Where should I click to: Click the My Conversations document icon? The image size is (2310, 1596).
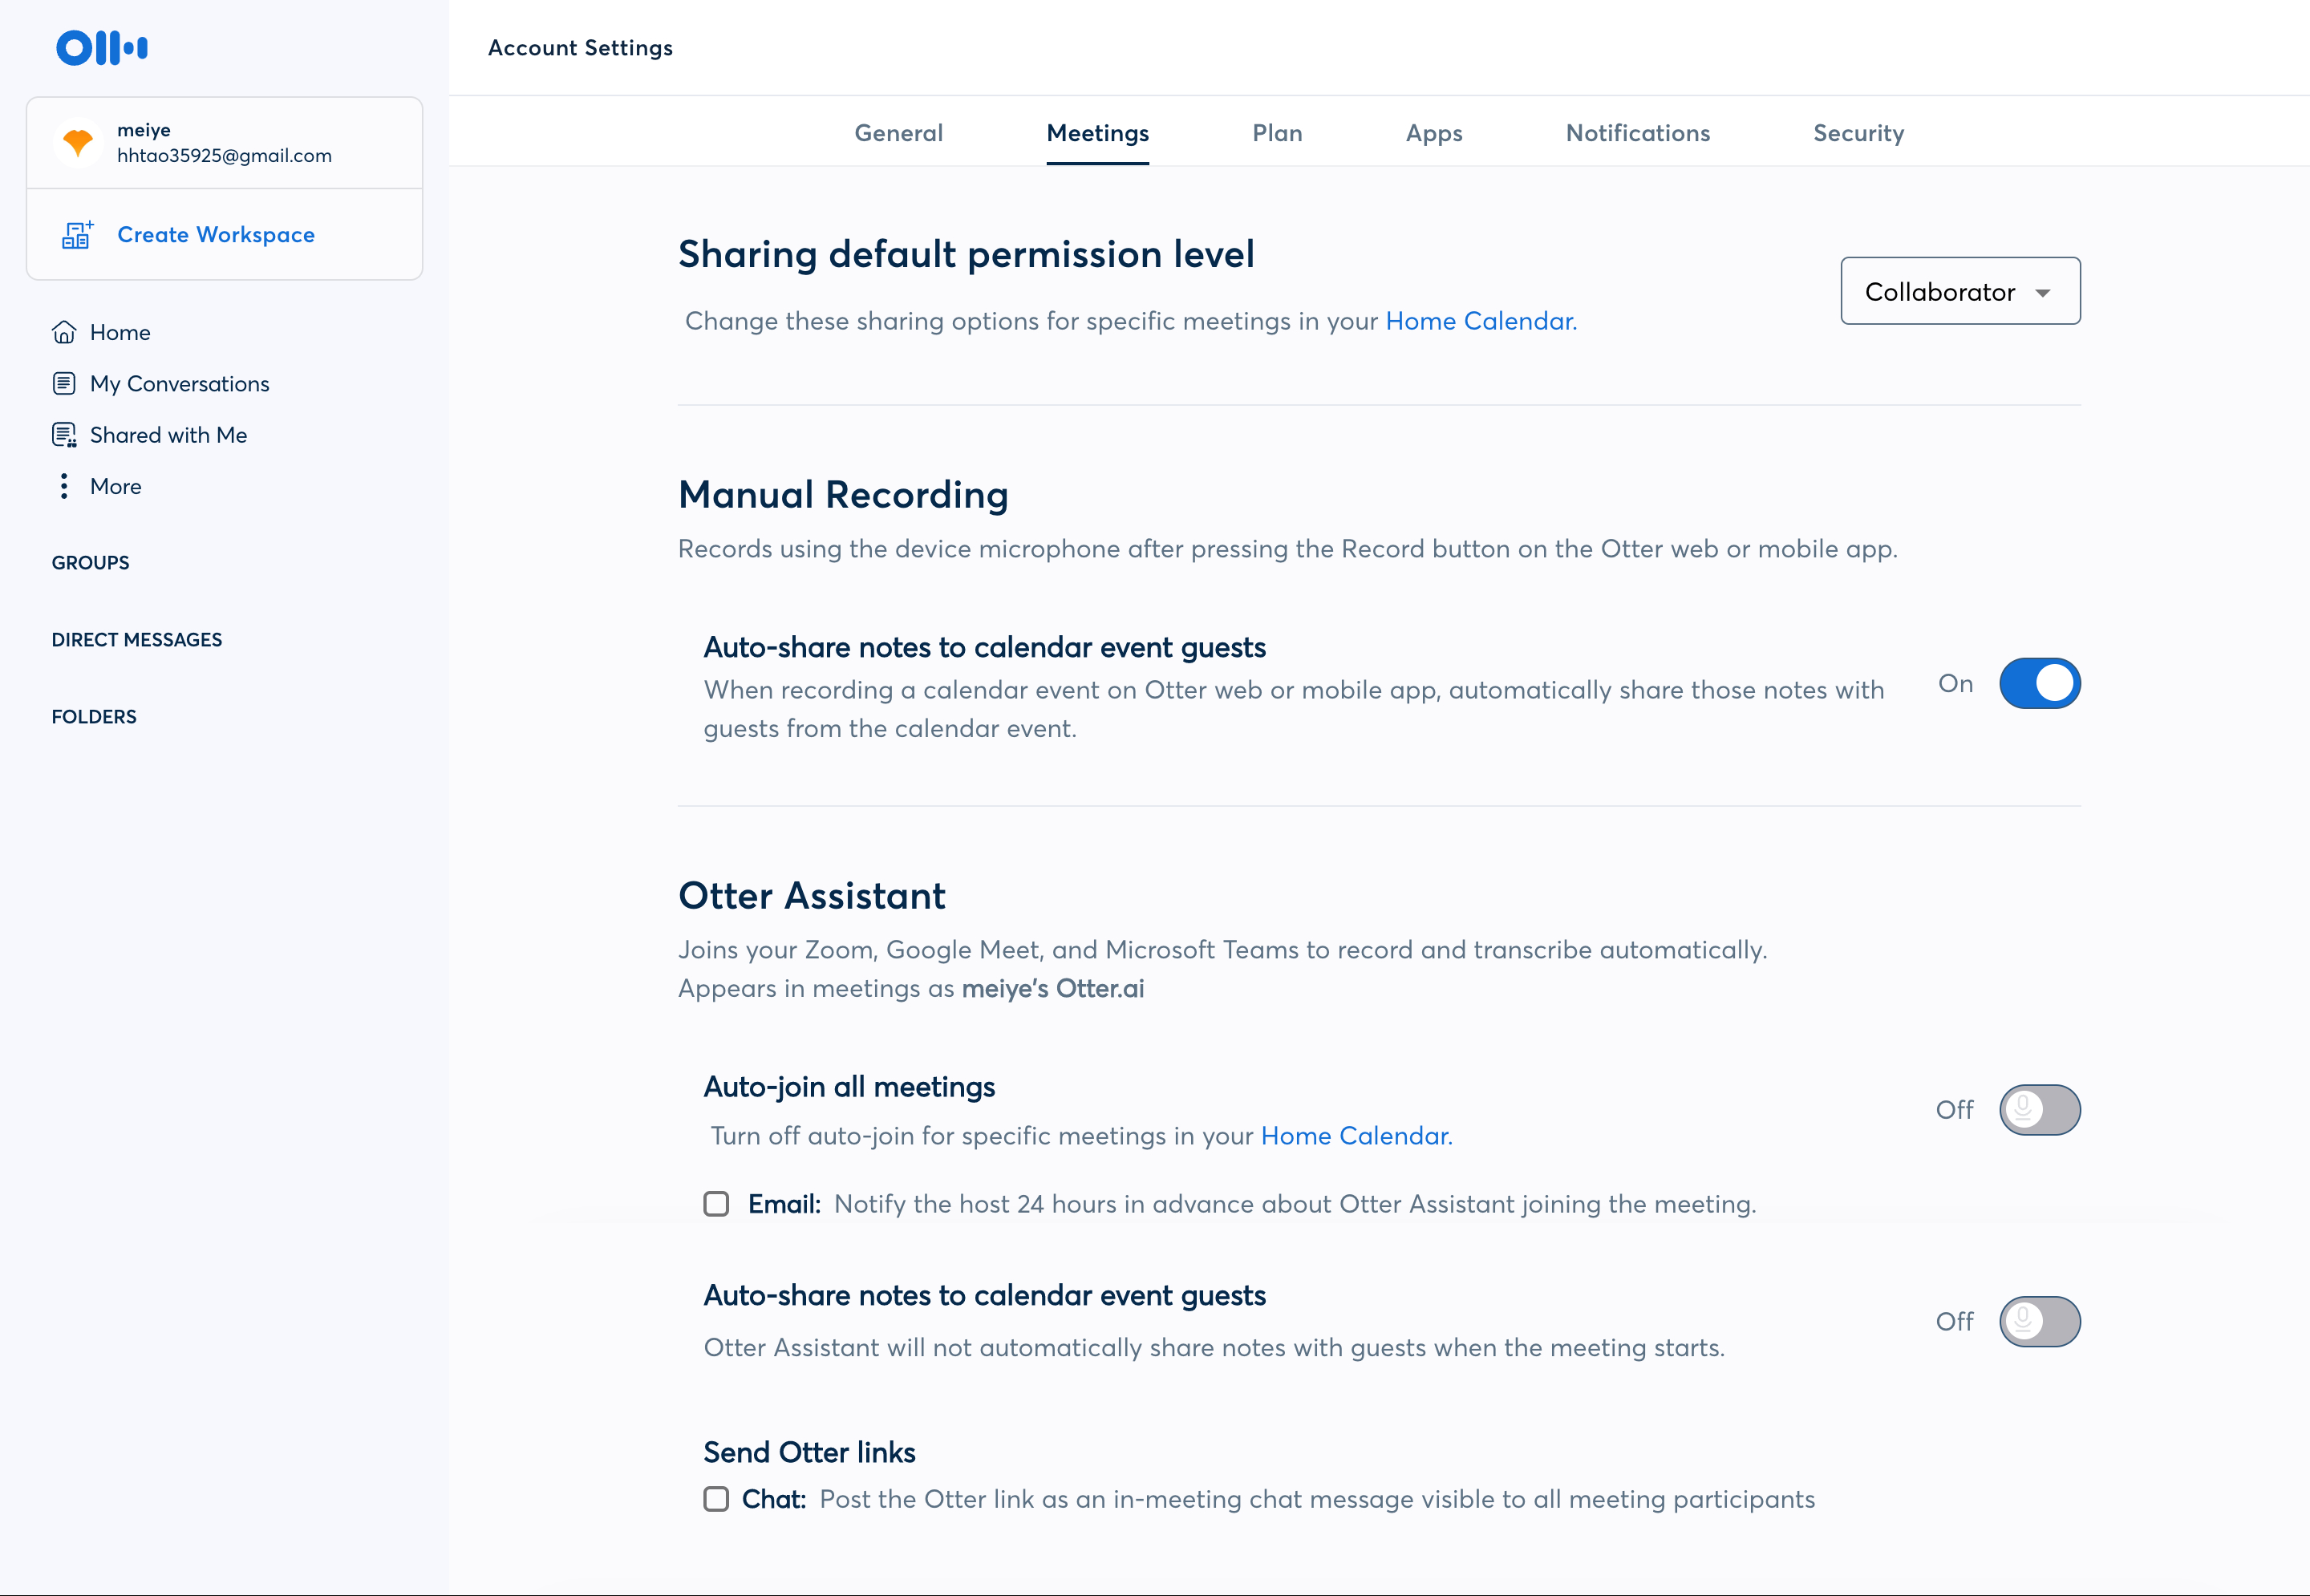coord(64,383)
